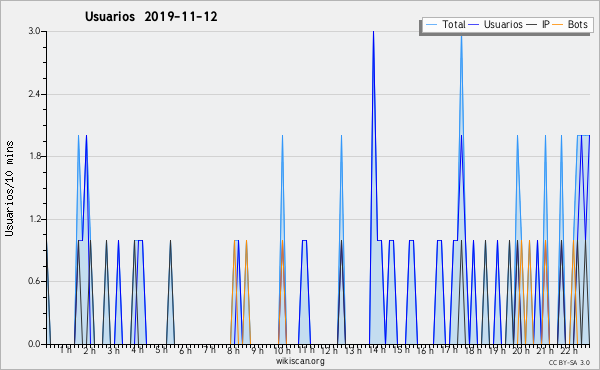Image resolution: width=600 pixels, height=370 pixels.
Task: Click the '20 h' x-axis label
Action: (x=521, y=350)
